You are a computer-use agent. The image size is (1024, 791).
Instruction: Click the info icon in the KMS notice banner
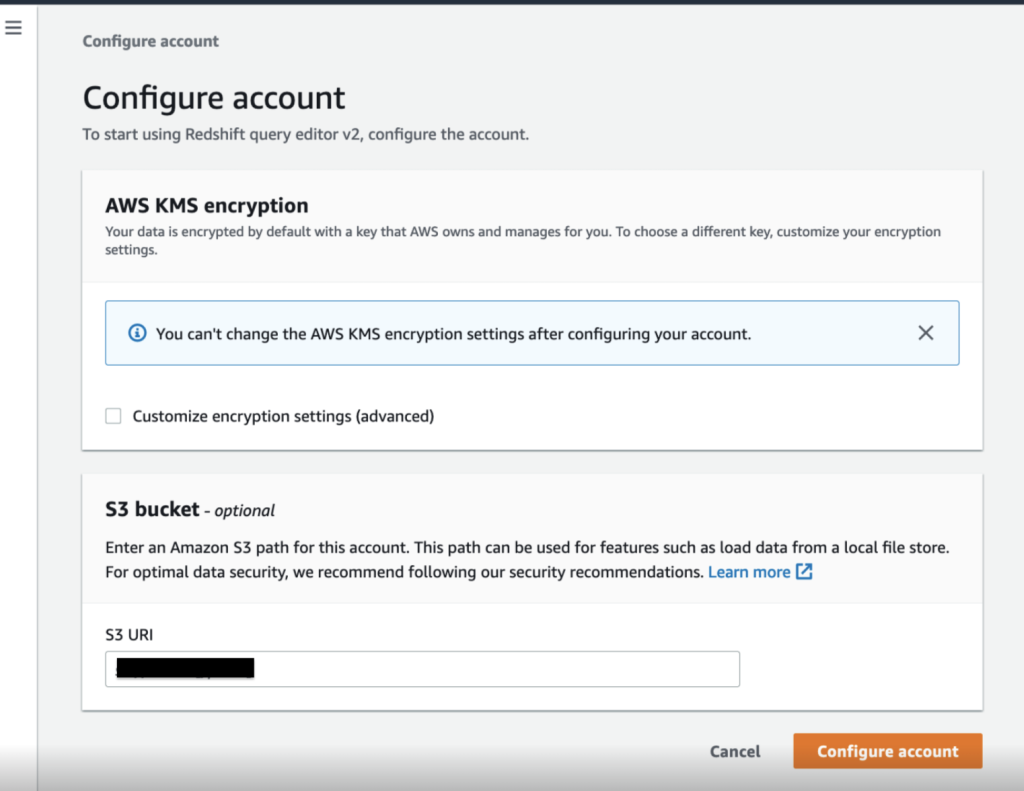[x=137, y=333]
